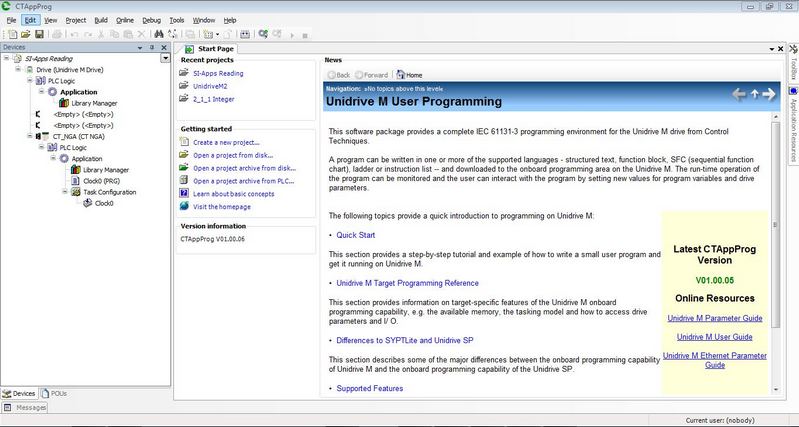Click the Replace toolbar icon
Screen dimensions: 799x427
coord(173,34)
